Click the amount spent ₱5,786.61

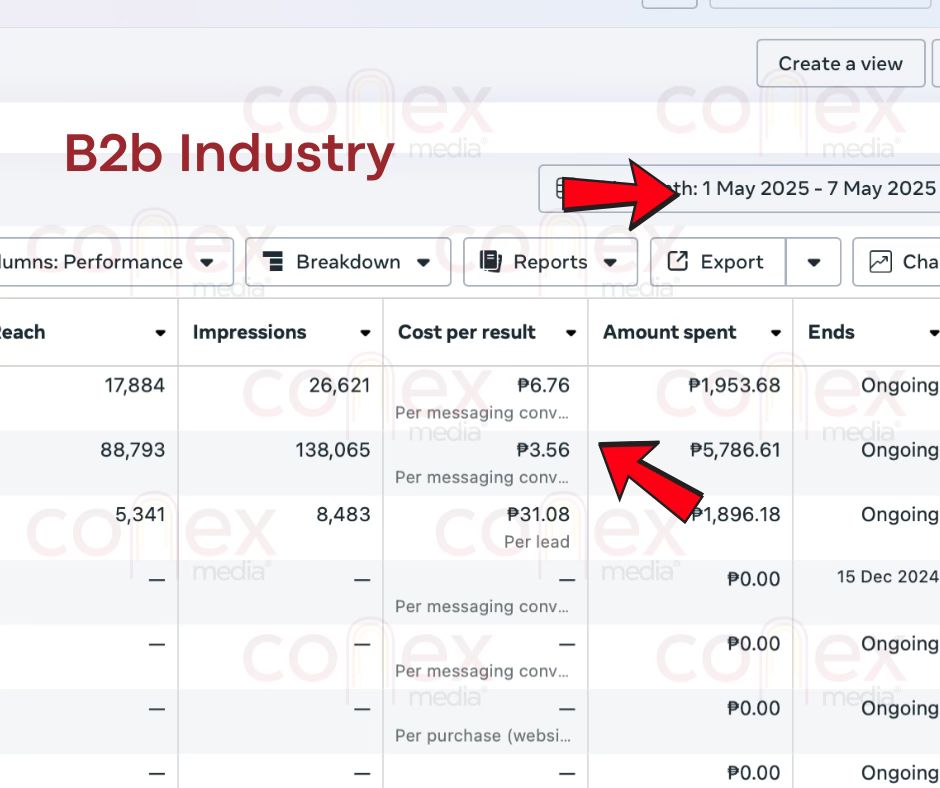pyautogui.click(x=736, y=450)
